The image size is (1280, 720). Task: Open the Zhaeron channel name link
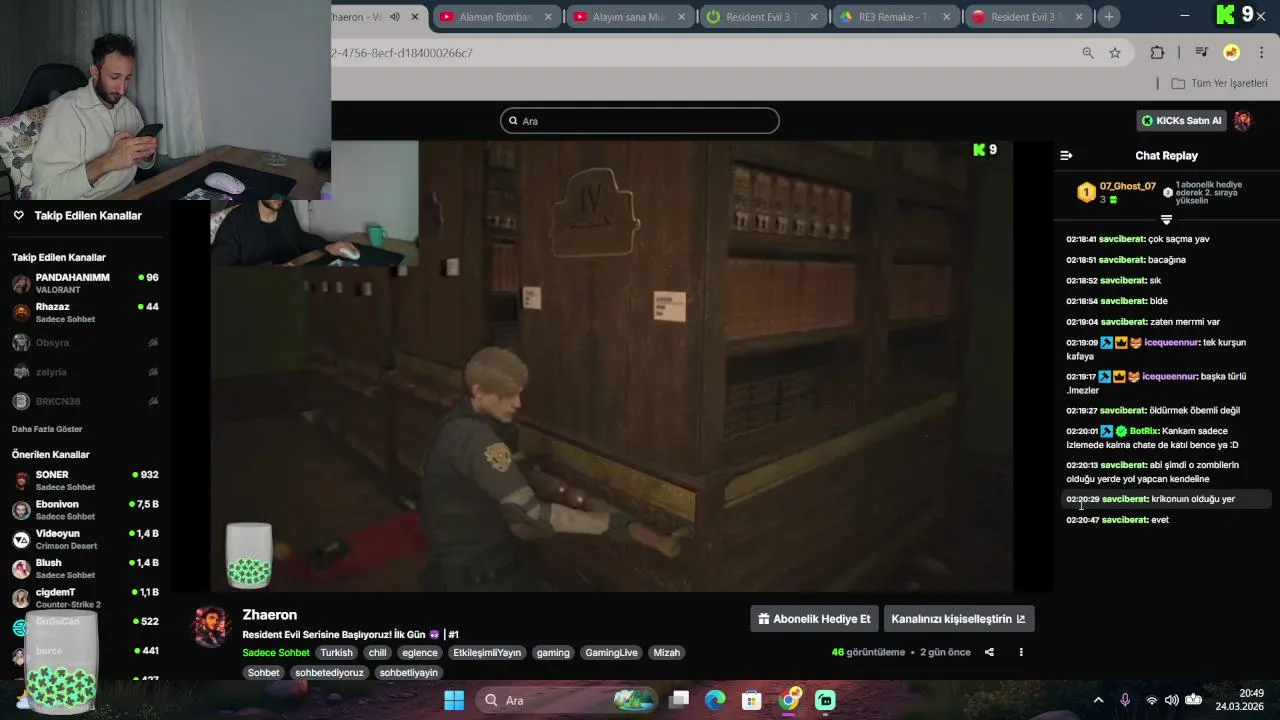[x=270, y=615]
